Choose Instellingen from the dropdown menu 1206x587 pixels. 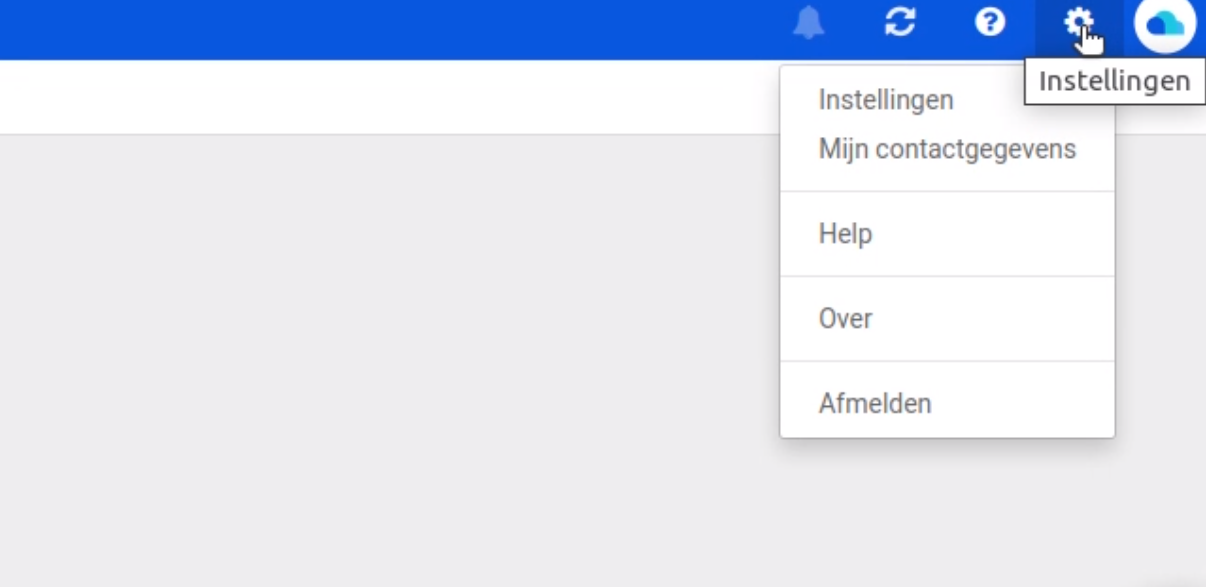[884, 100]
